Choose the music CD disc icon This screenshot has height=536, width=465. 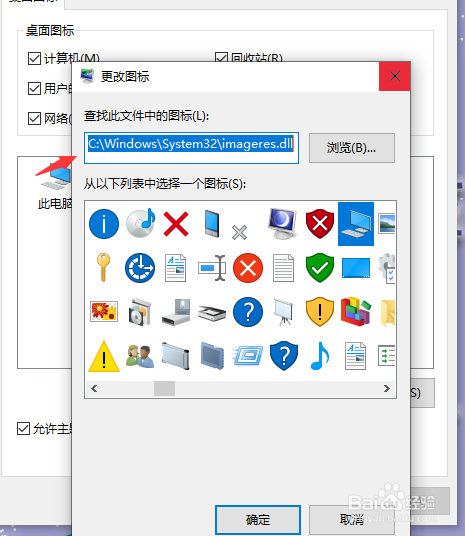141,223
